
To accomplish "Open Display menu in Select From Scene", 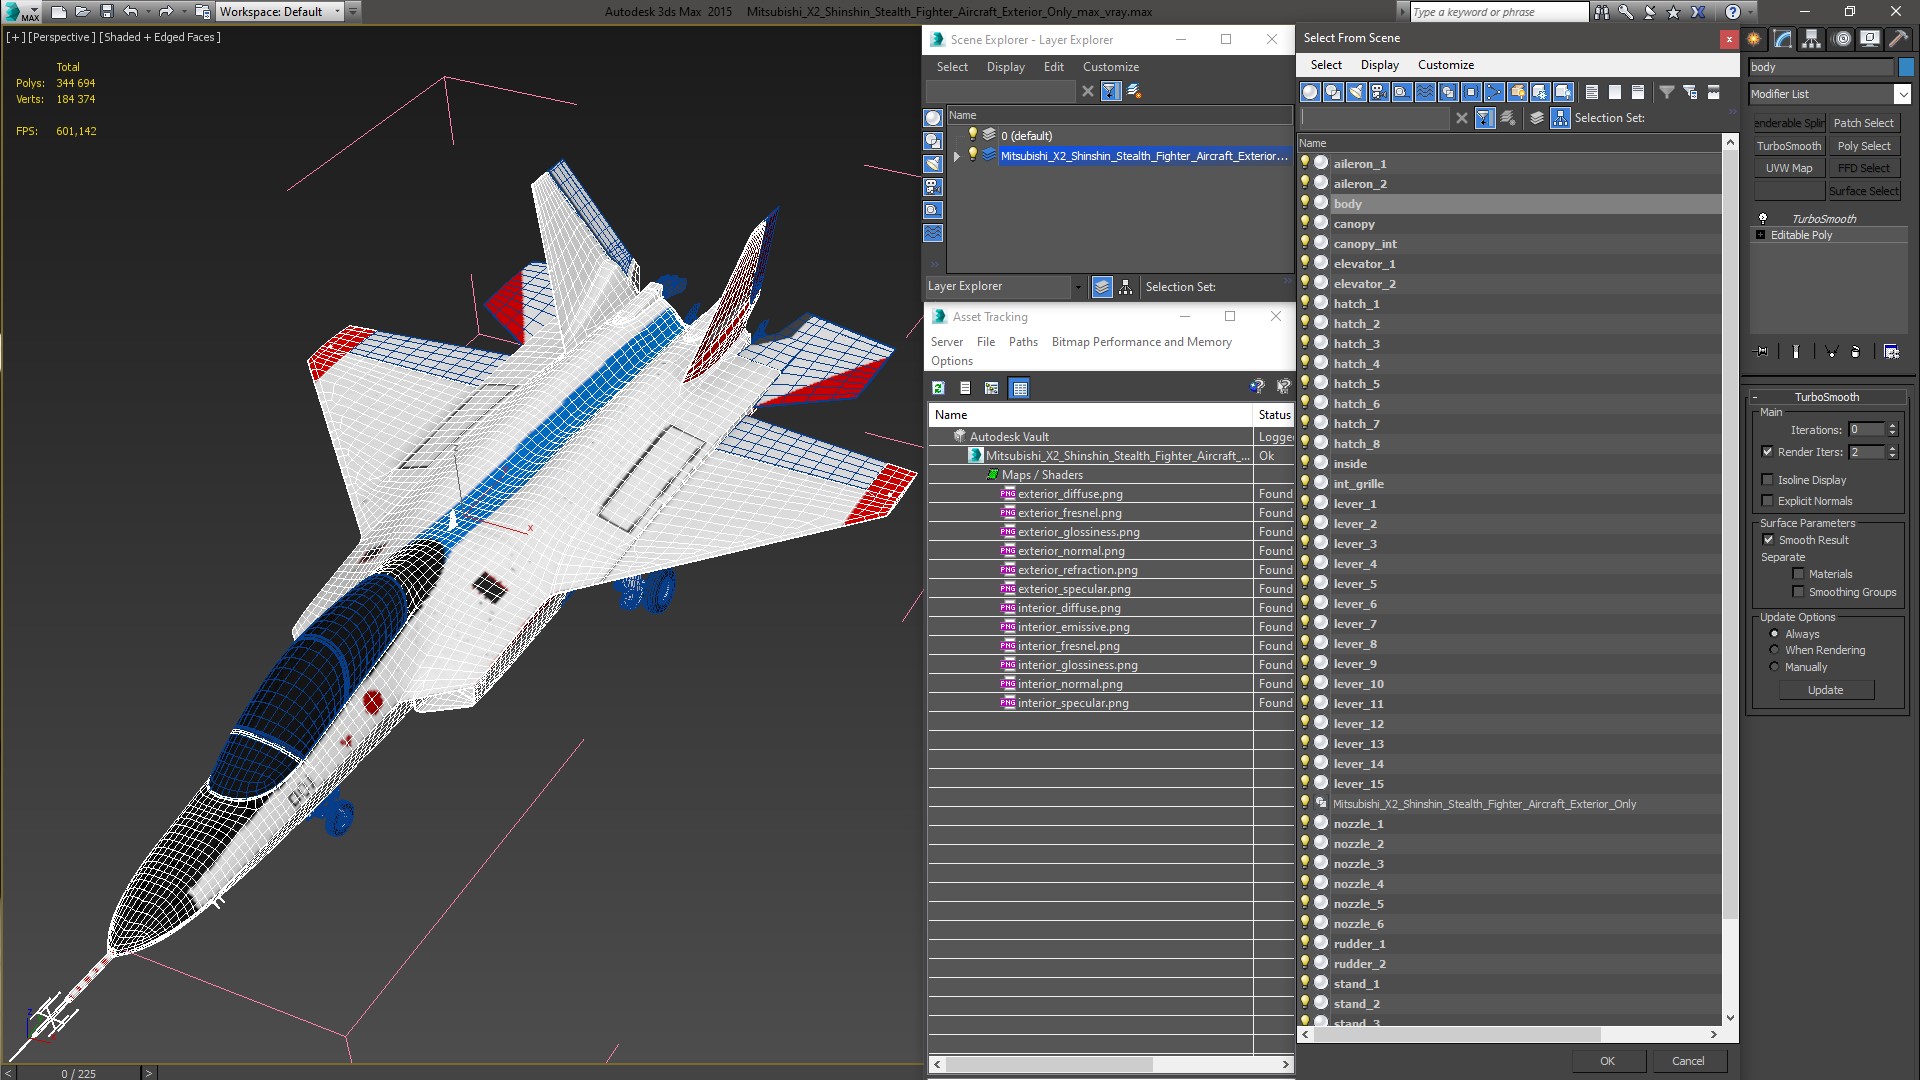I will click(1379, 65).
